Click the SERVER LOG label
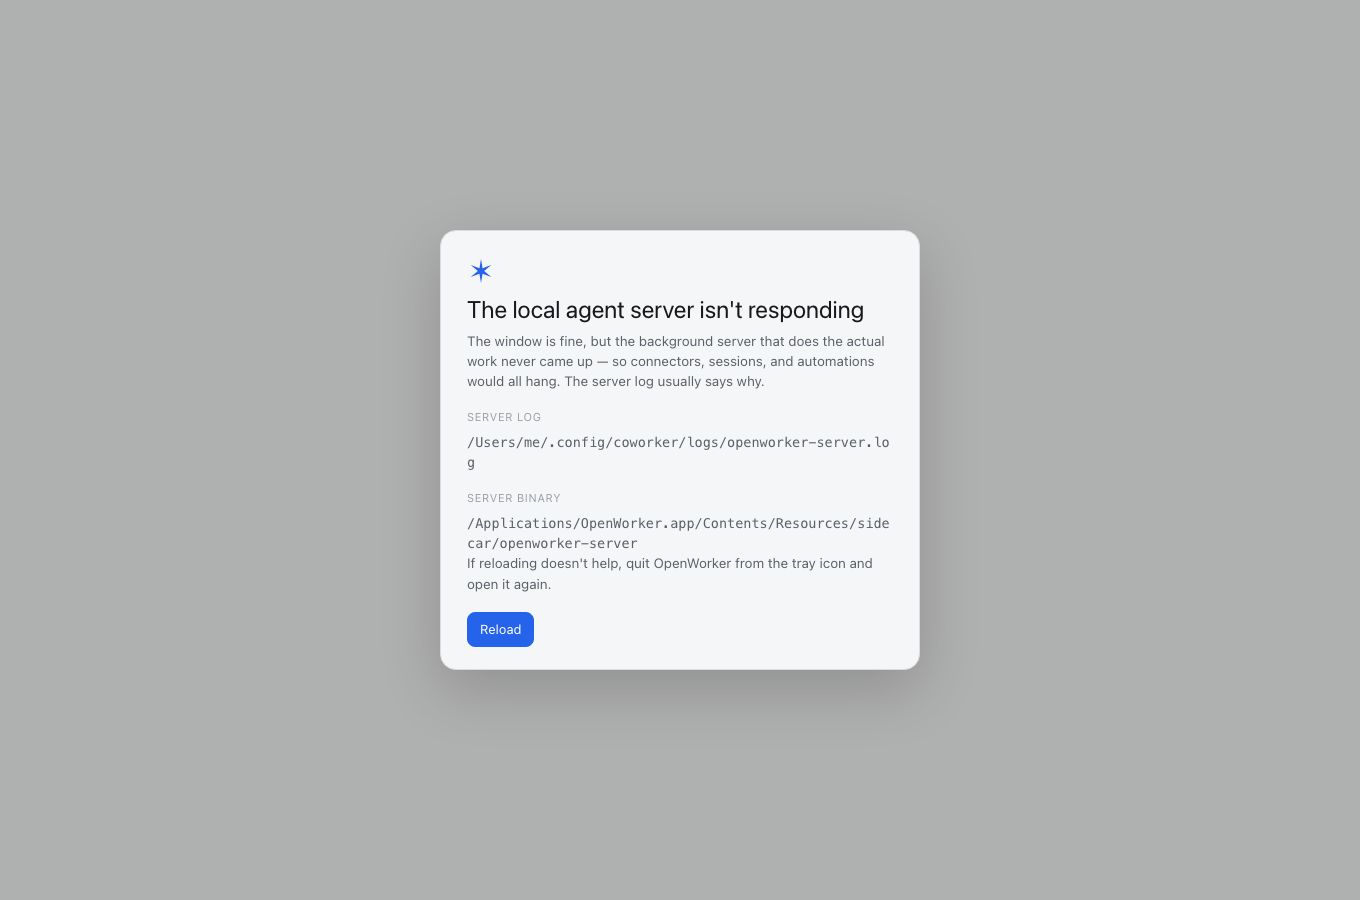 tap(504, 417)
